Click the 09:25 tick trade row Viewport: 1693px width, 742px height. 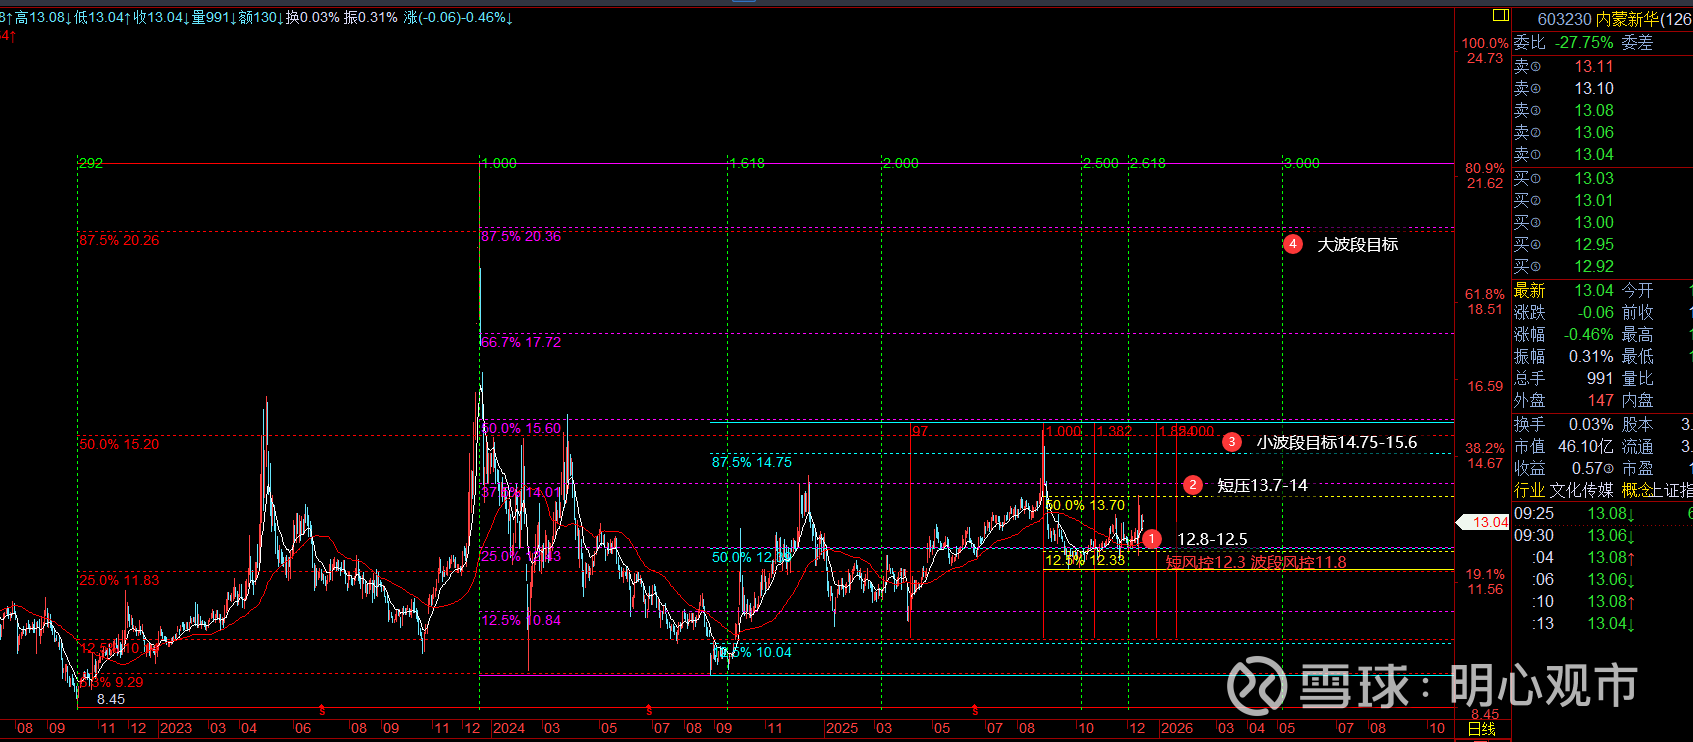(1602, 514)
